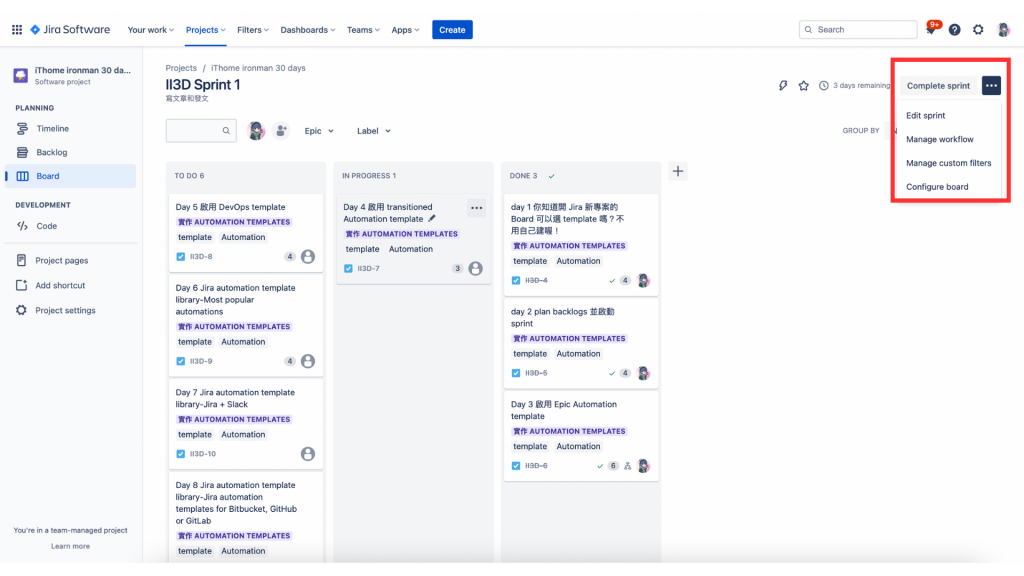This screenshot has height=576, width=1024.
Task: Click the three-dots sprint menu button
Action: click(991, 86)
